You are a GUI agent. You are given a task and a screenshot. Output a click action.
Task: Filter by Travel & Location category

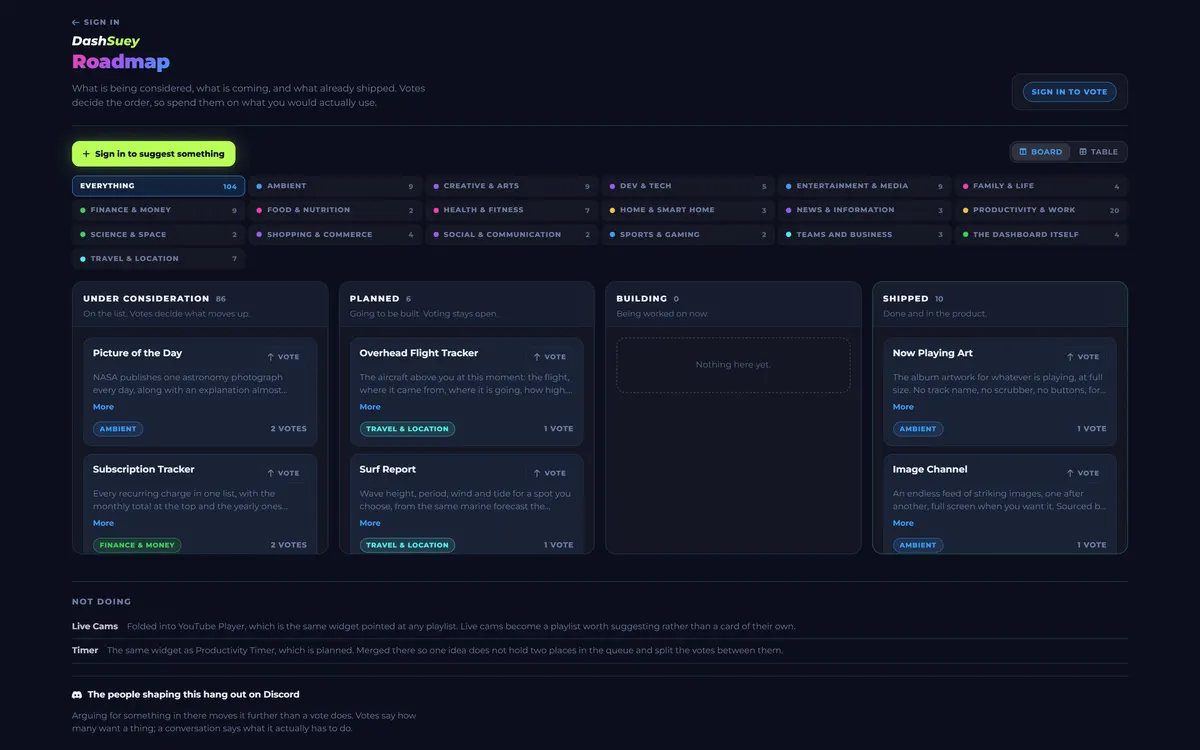(158, 259)
